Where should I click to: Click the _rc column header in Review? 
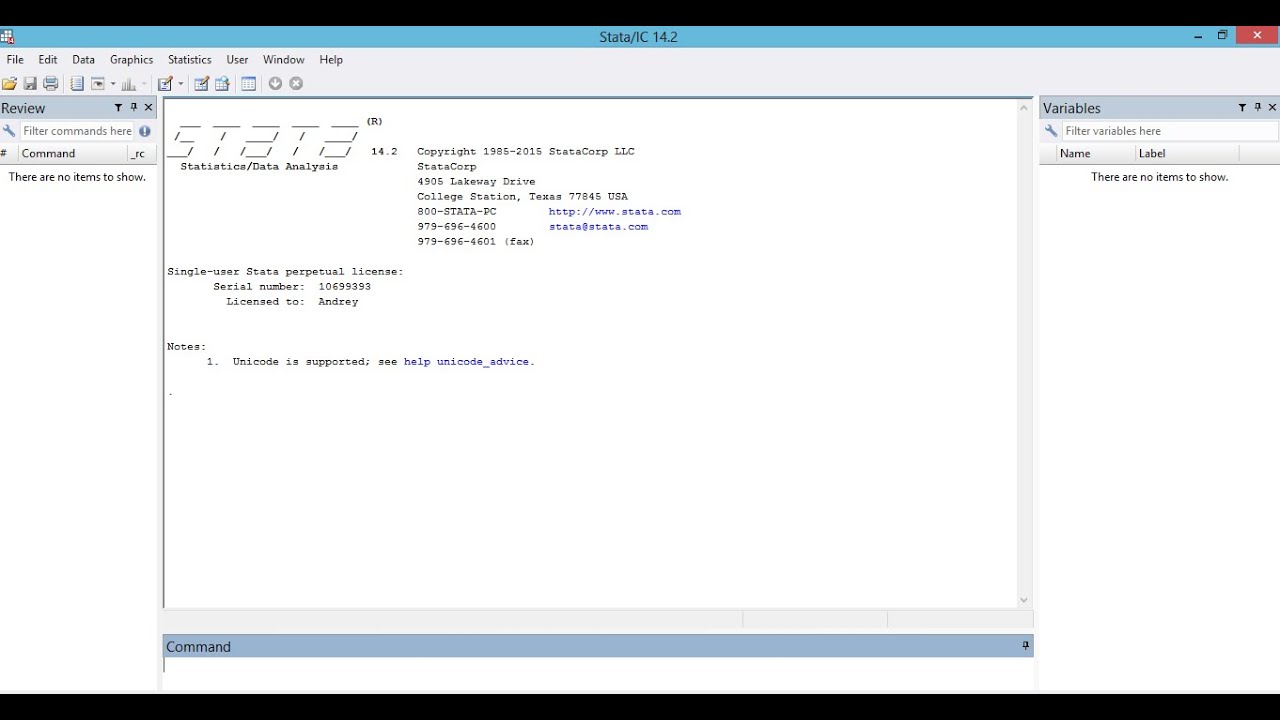[x=140, y=154]
